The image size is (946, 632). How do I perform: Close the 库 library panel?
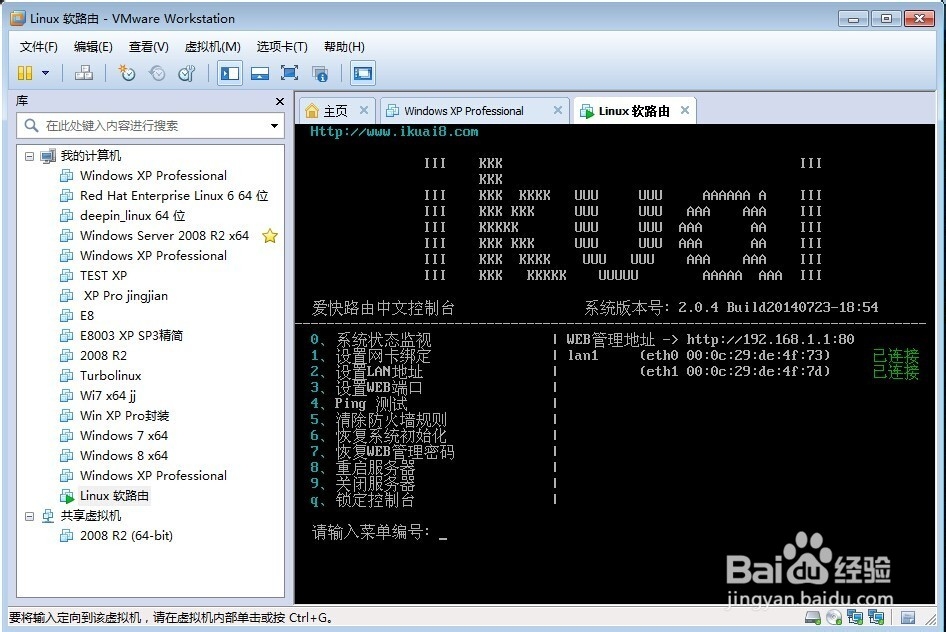tap(279, 101)
